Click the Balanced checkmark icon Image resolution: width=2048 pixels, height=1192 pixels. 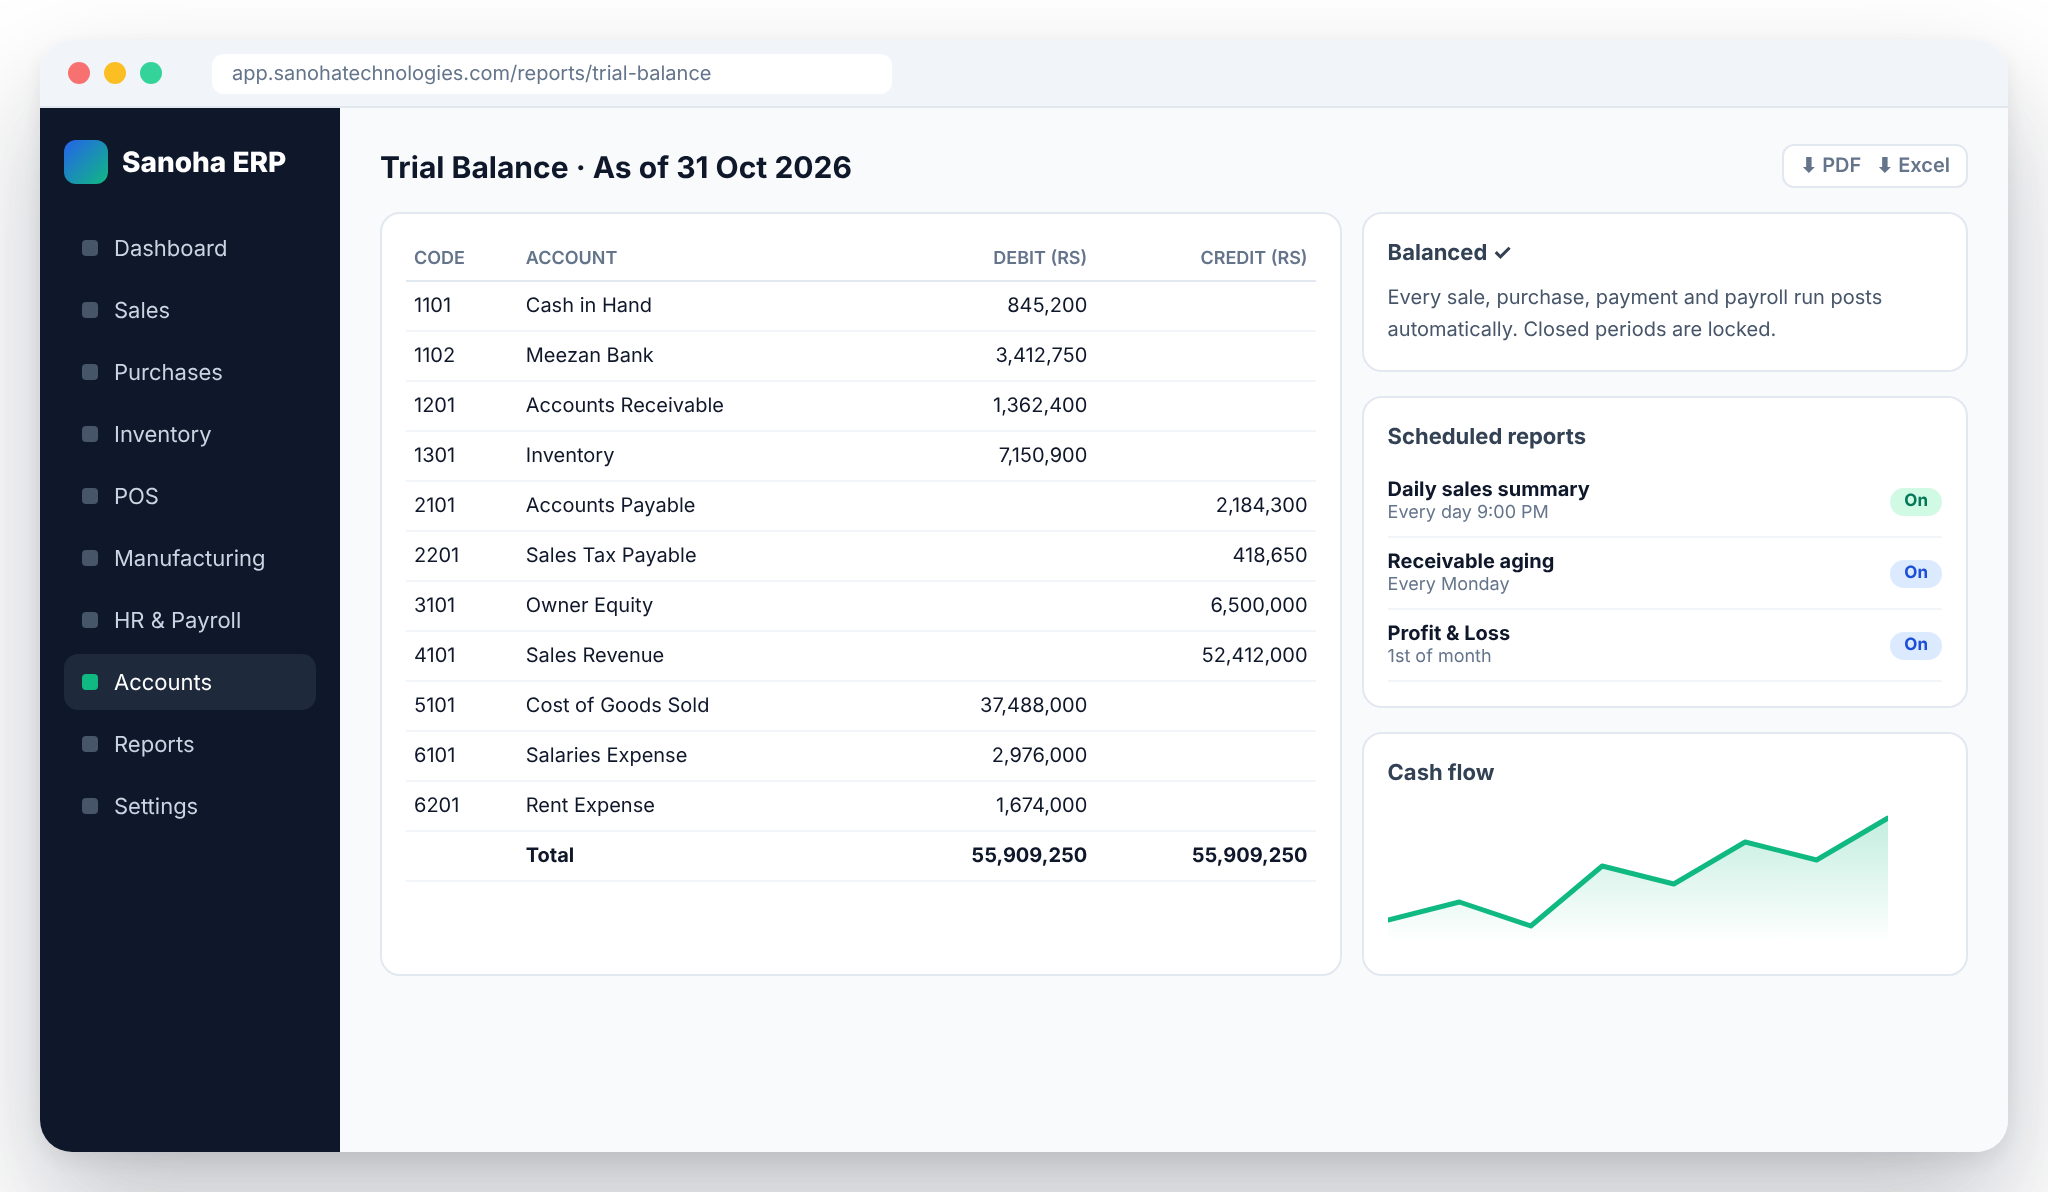1502,253
